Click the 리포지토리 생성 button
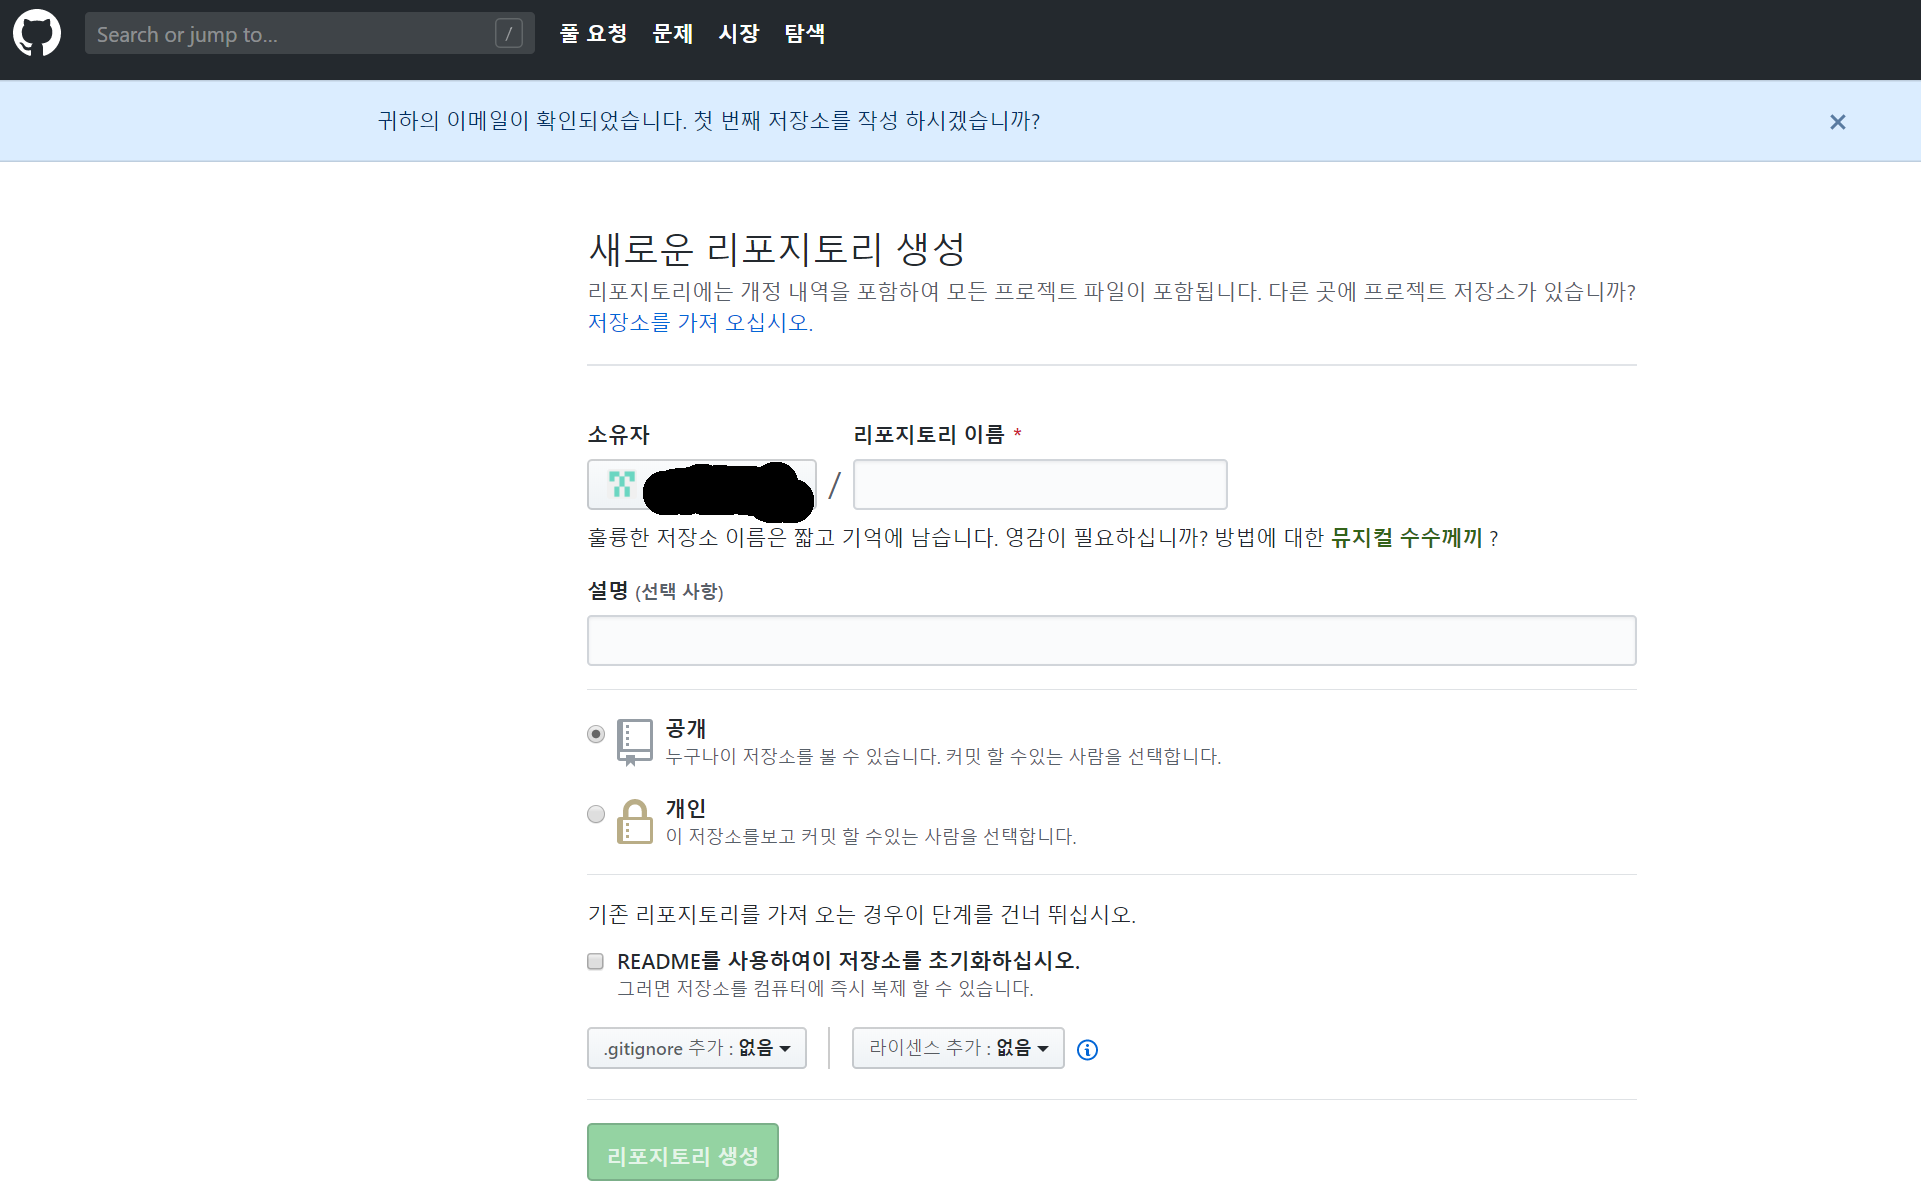This screenshot has width=1921, height=1194. coord(682,1153)
